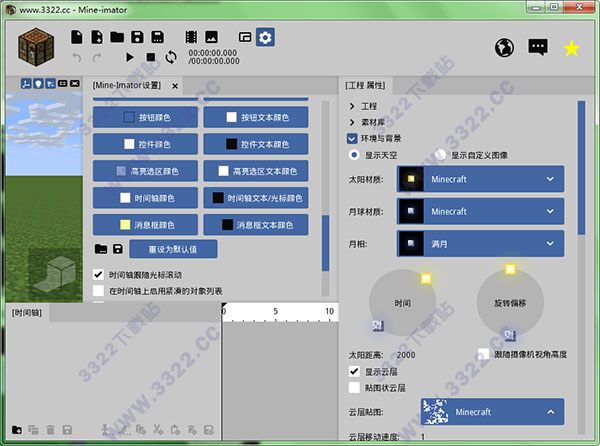Click the crafting table logo icon
The width and height of the screenshot is (600, 446).
36,47
